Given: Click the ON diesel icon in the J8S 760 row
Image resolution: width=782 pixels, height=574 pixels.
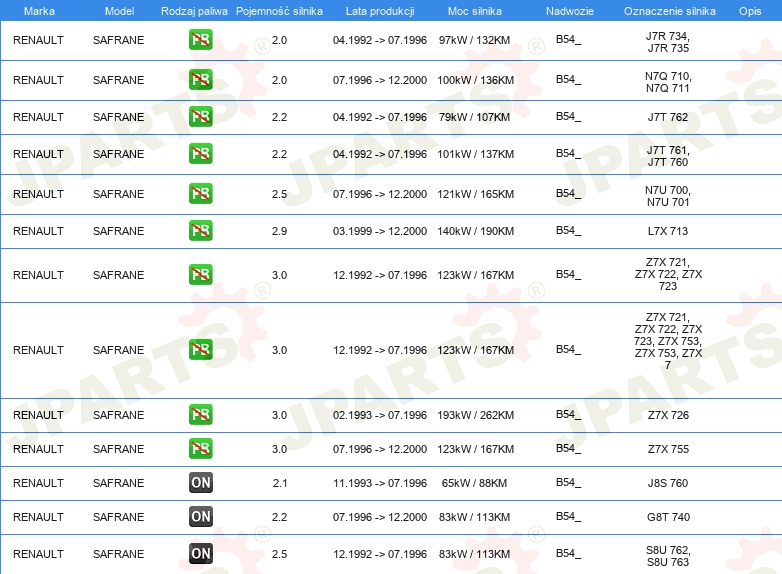Looking at the screenshot, I should click(200, 483).
